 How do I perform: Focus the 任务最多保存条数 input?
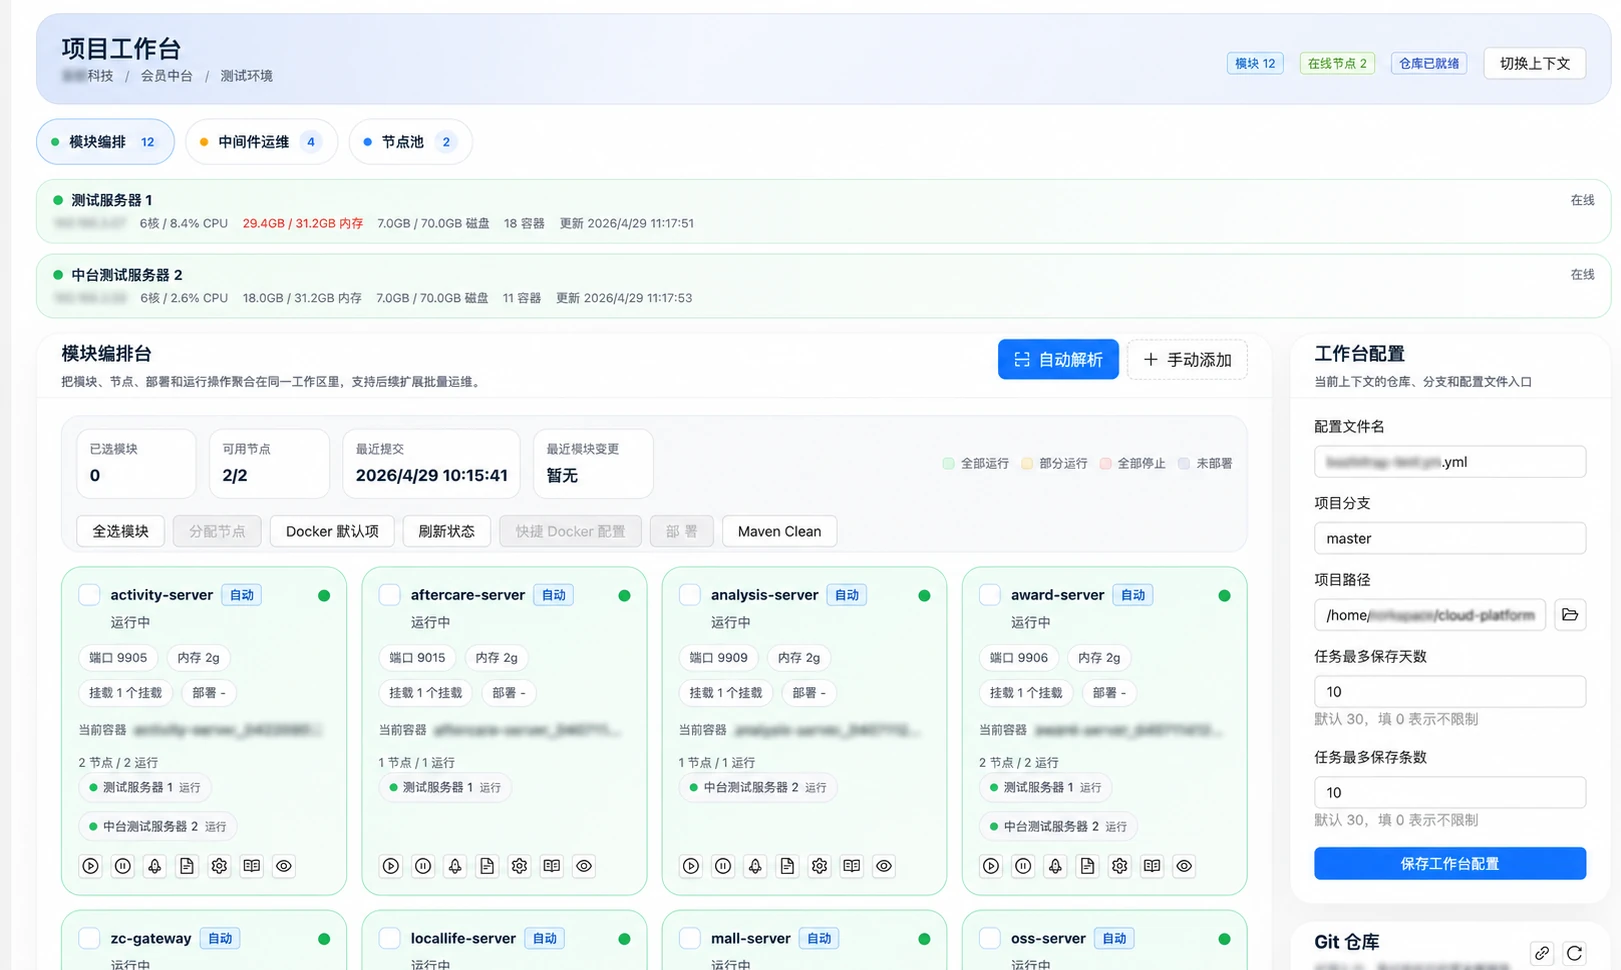click(1450, 793)
